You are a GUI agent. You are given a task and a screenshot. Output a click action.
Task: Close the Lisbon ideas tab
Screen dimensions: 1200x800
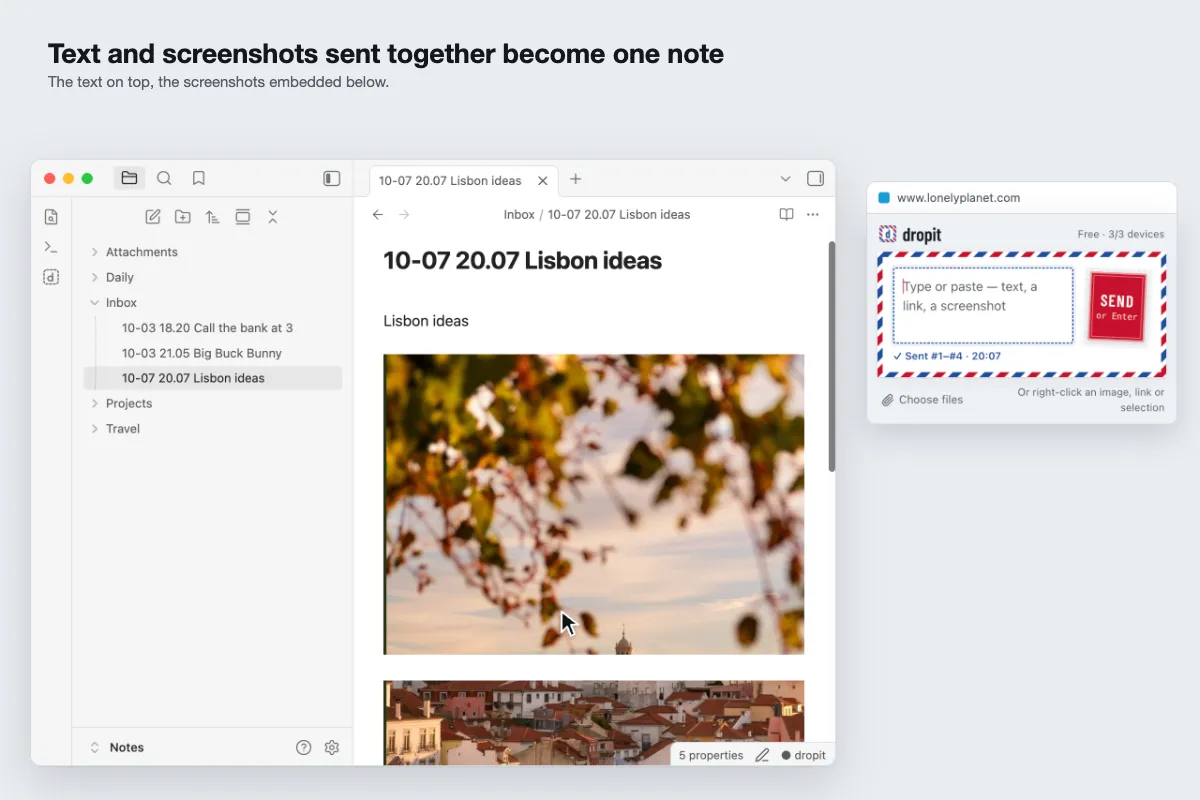[543, 181]
